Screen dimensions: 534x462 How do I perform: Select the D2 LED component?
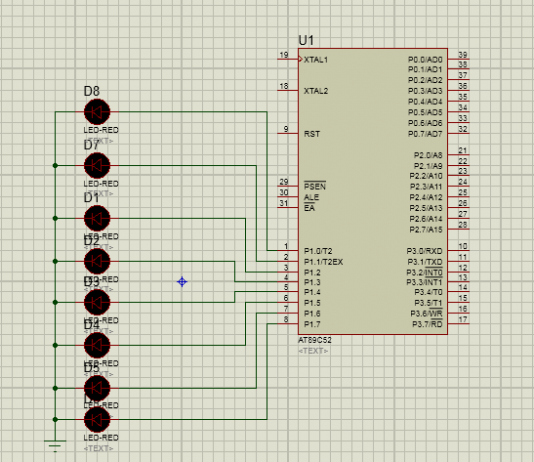point(97,261)
